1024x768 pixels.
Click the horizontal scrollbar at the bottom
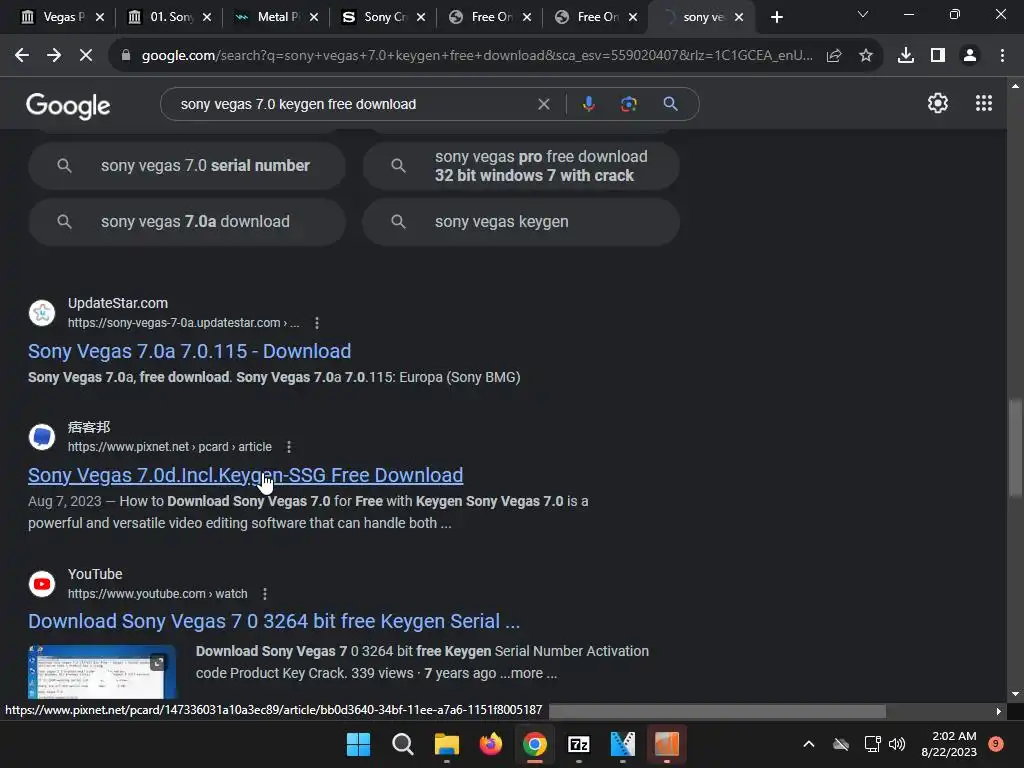(x=717, y=711)
